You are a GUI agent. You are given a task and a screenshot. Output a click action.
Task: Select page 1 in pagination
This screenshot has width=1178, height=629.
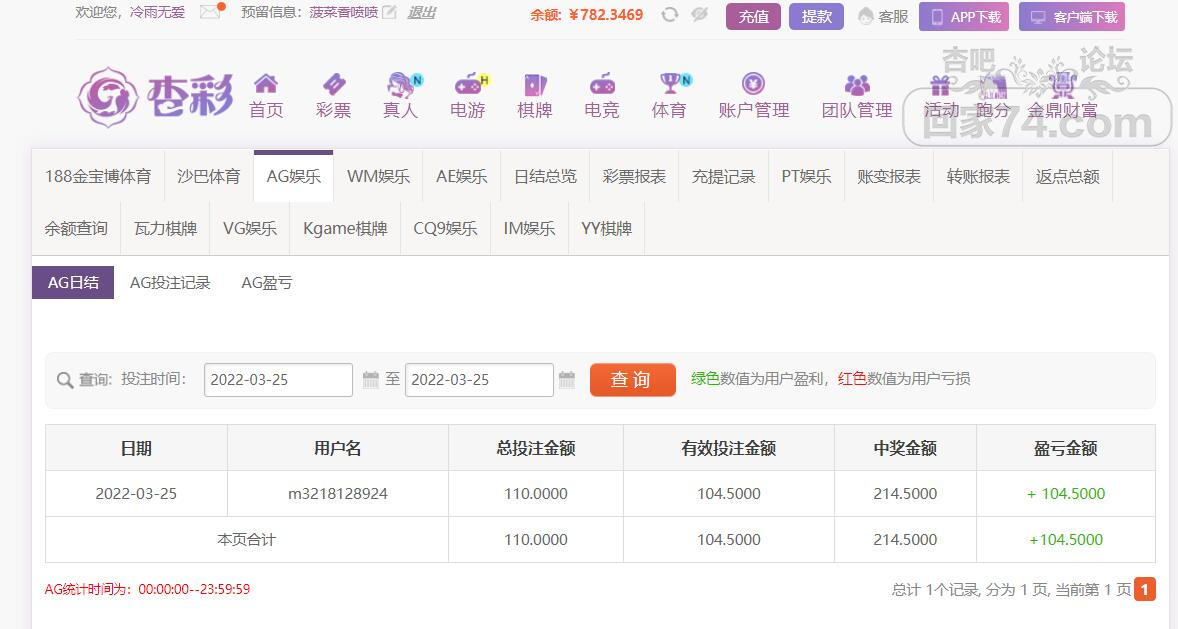pos(1144,589)
